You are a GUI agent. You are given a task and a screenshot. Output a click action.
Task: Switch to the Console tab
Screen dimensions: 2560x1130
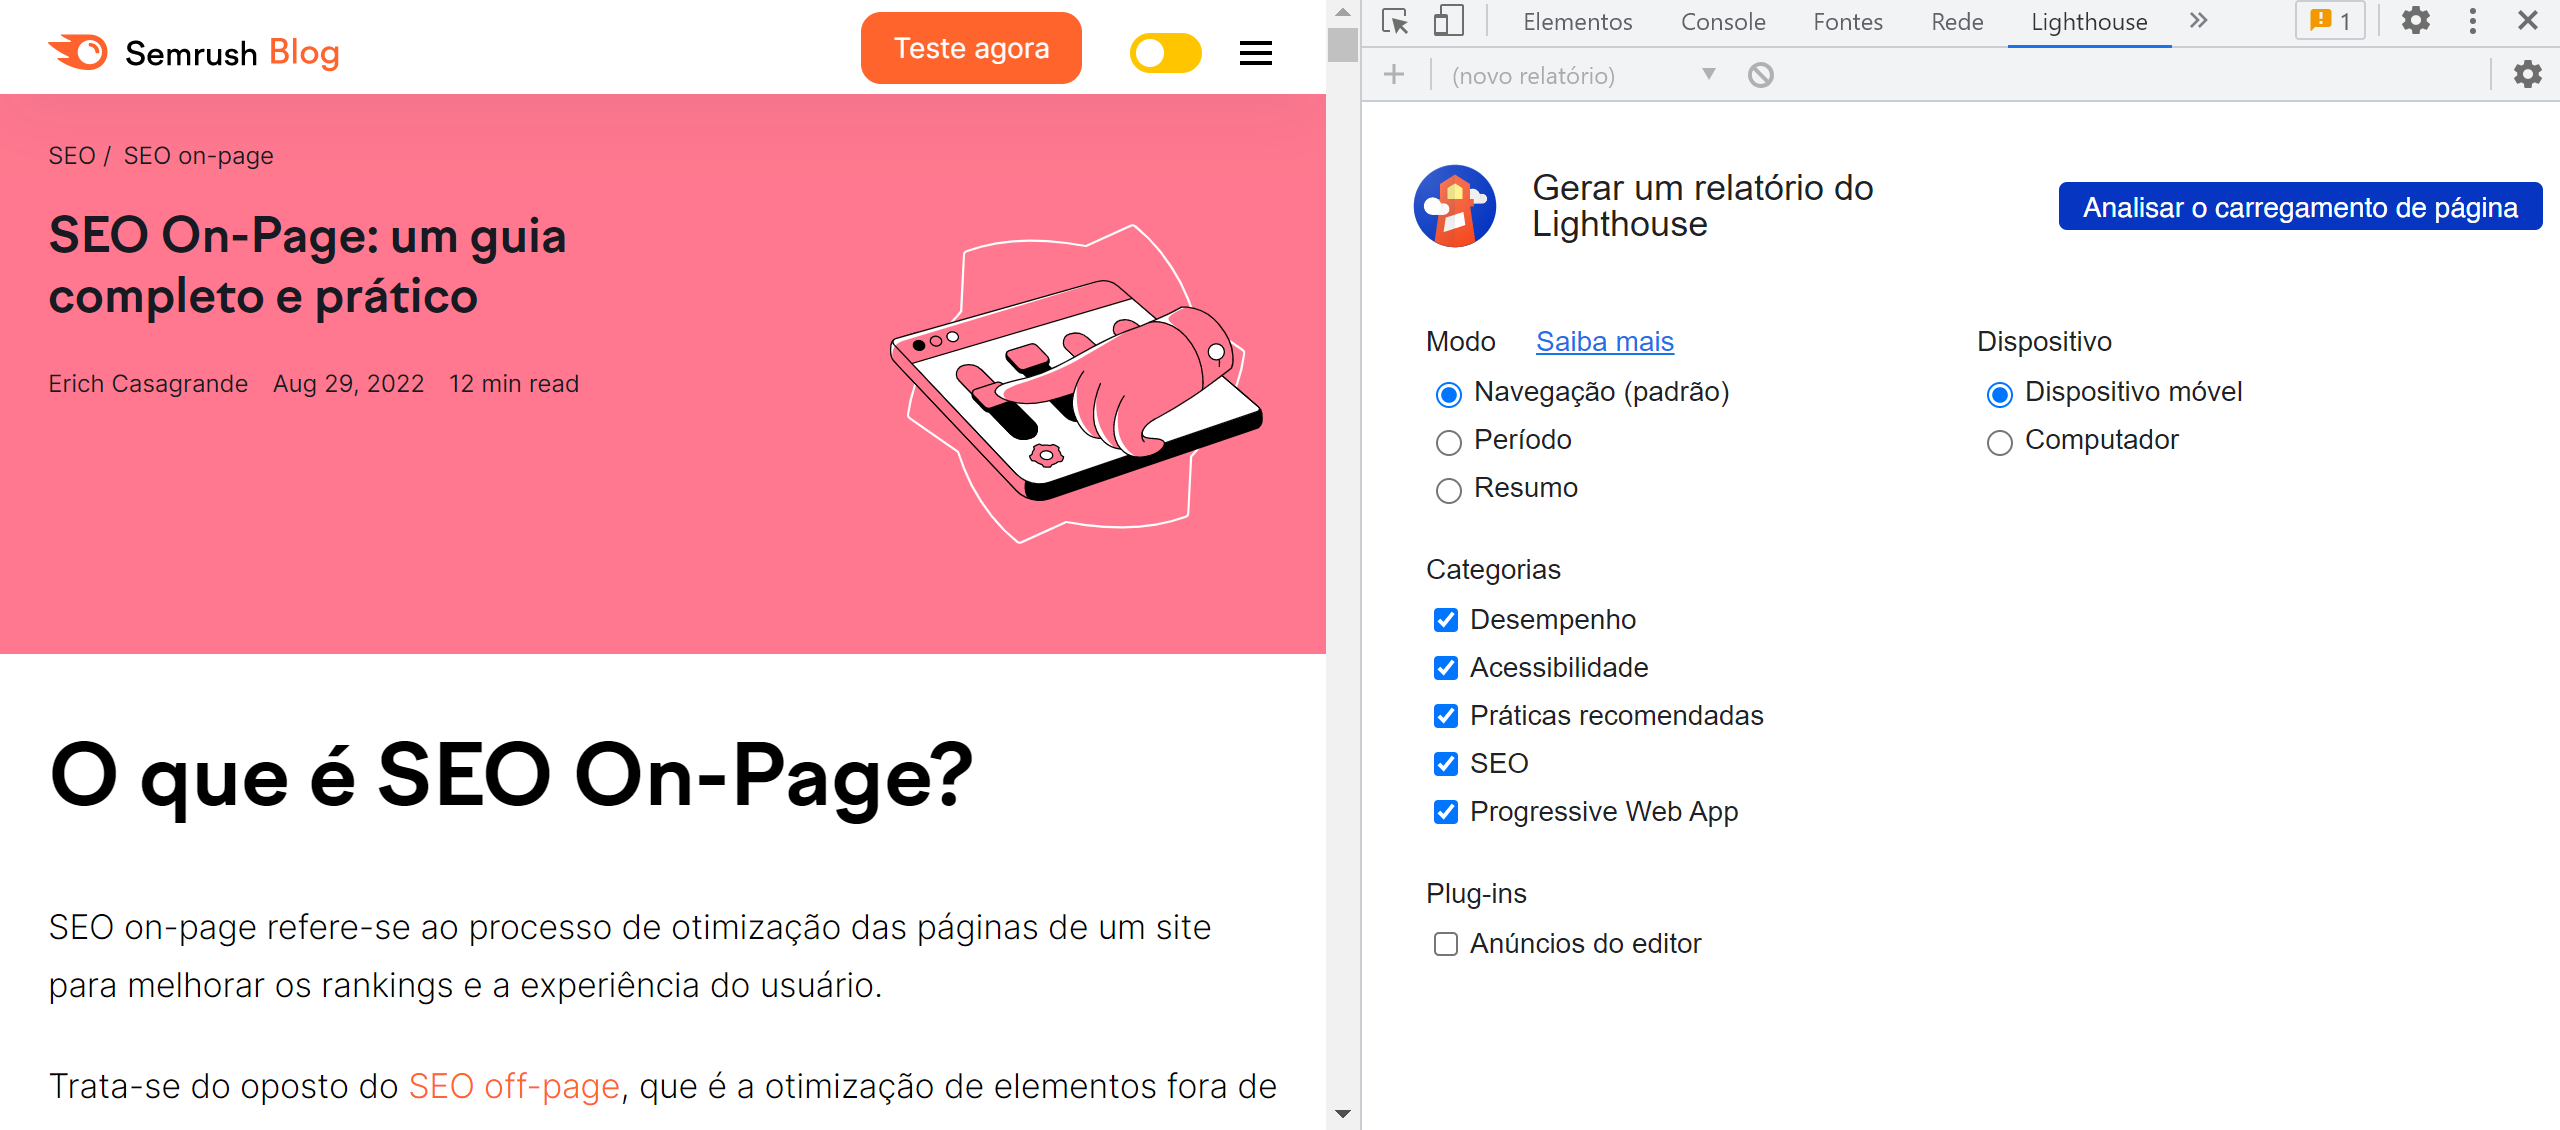click(1722, 20)
